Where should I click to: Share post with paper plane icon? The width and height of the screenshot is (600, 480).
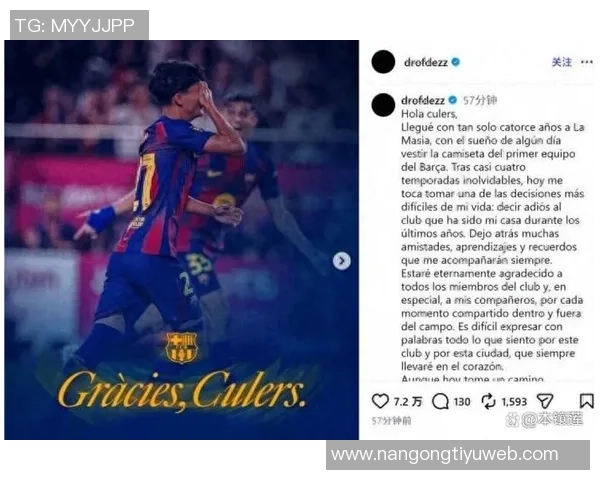(x=545, y=401)
